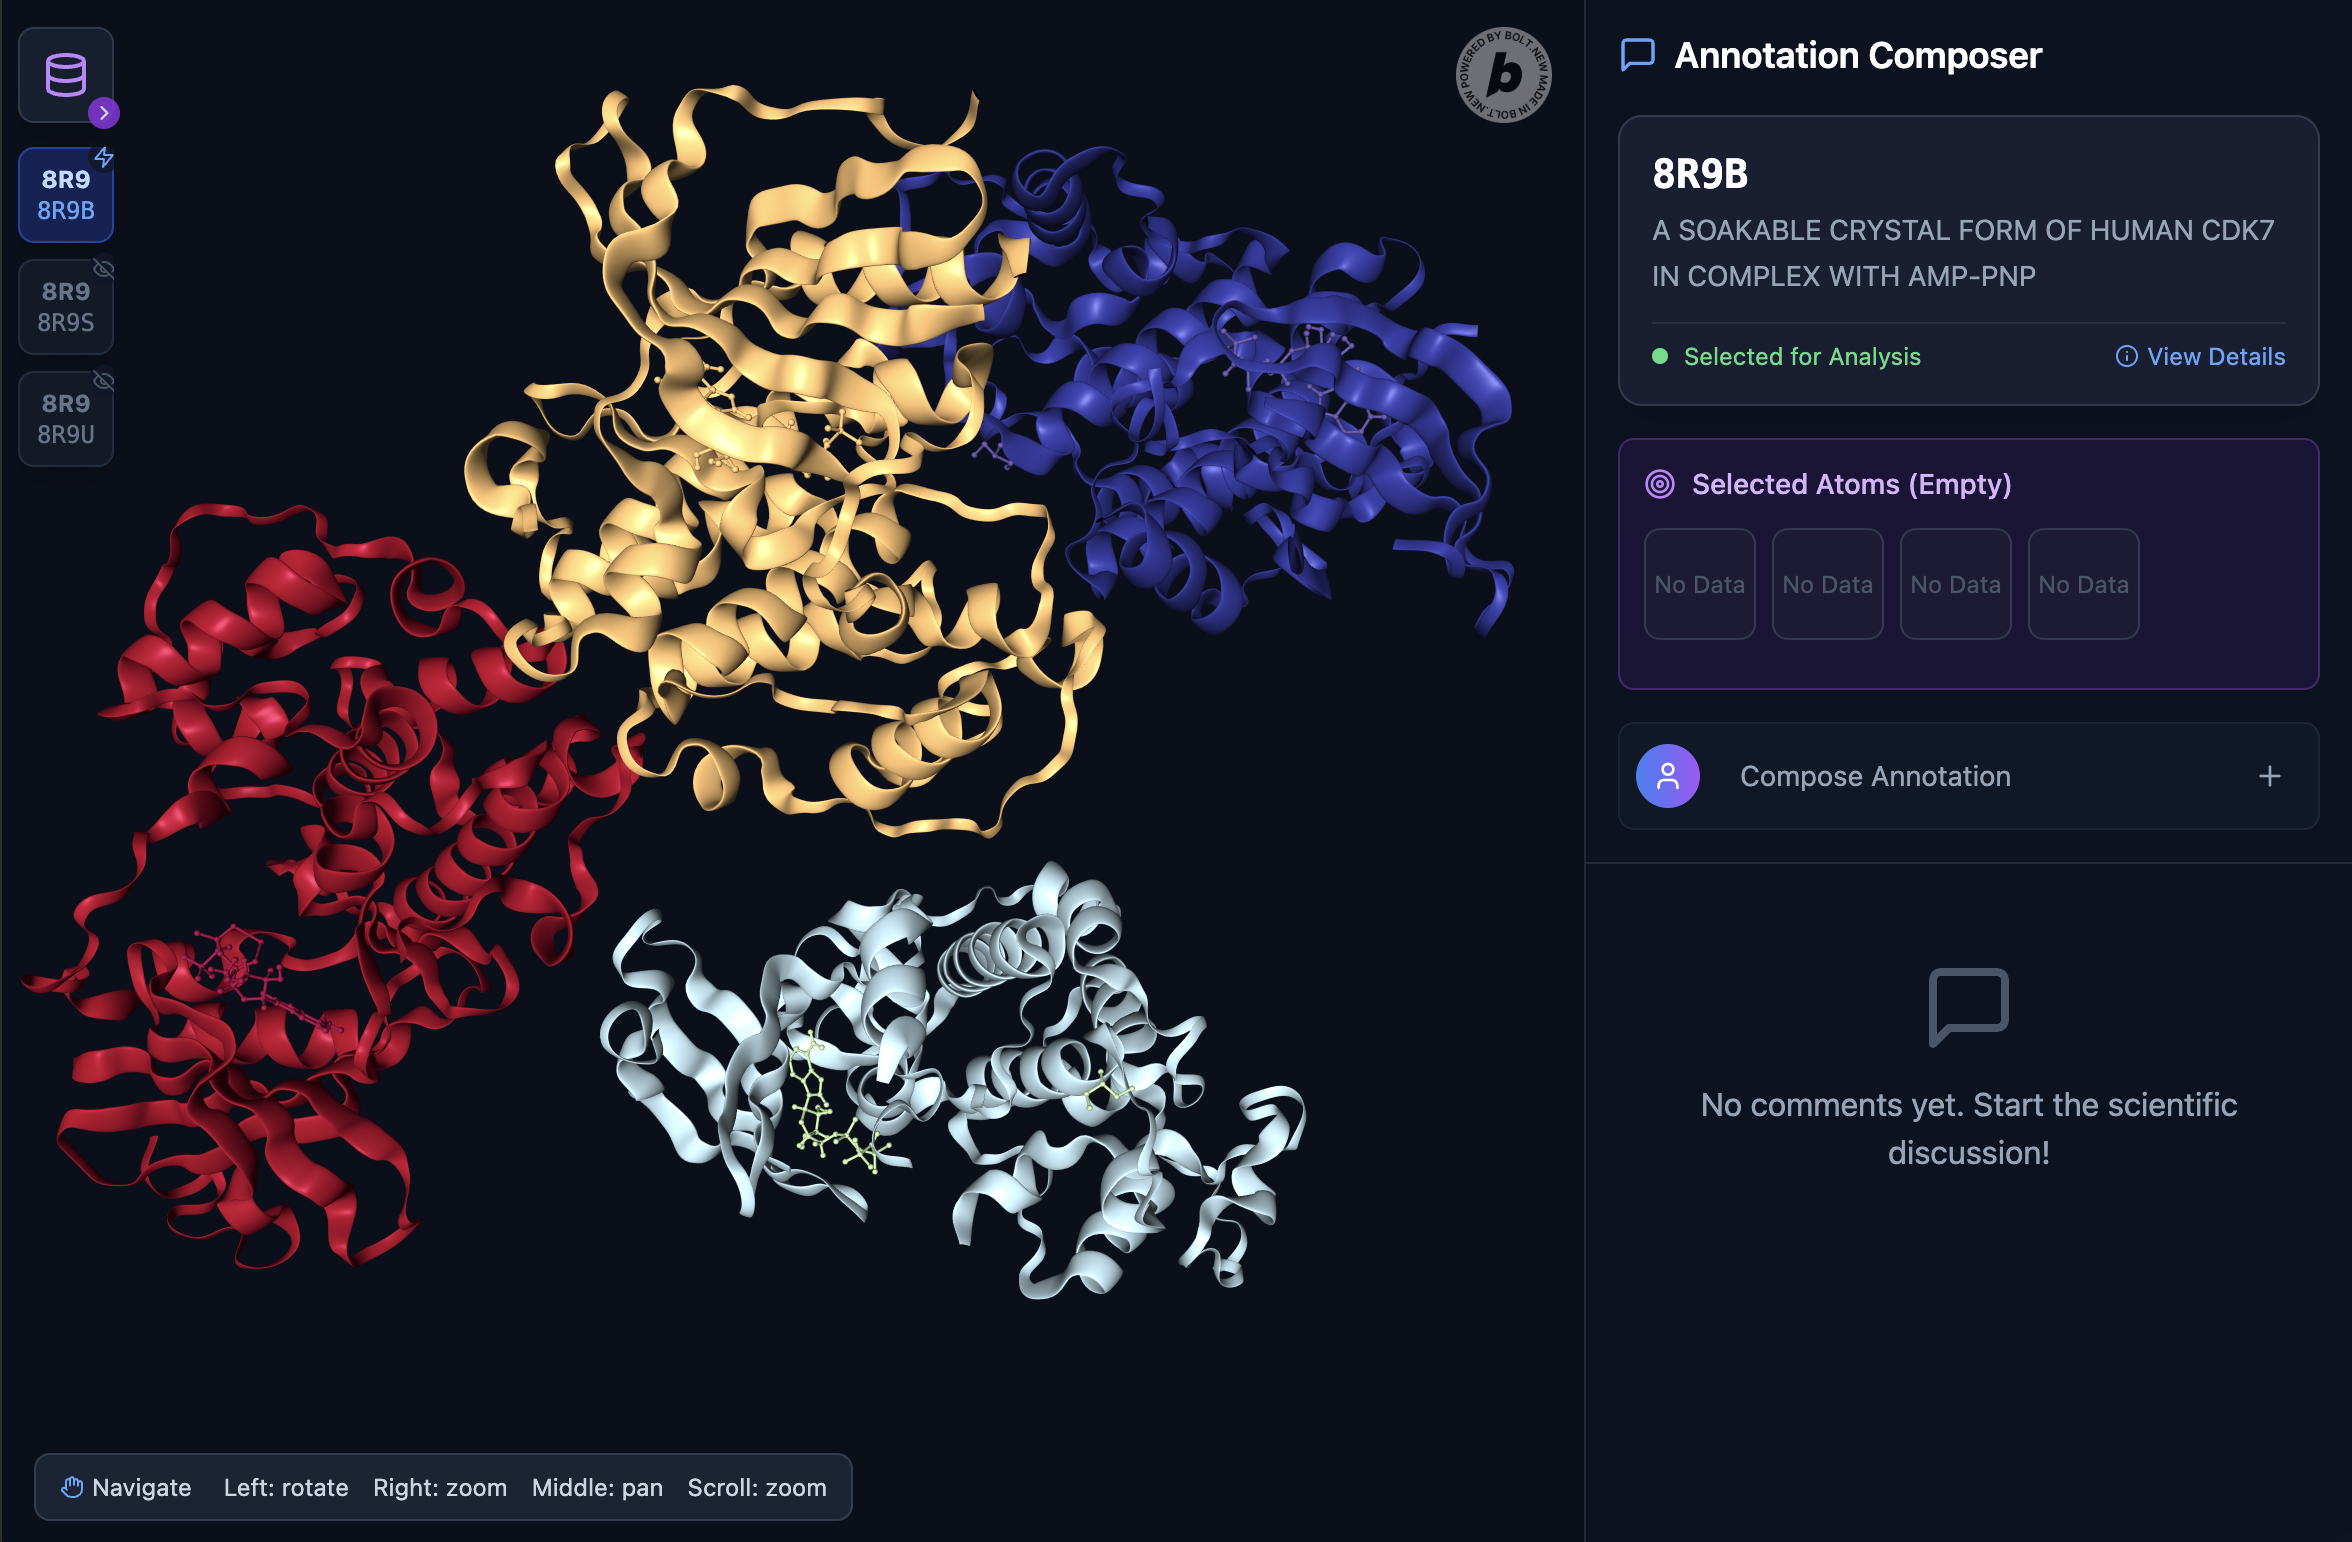2352x1542 pixels.
Task: Click the info icon beside View Details
Action: [x=2127, y=357]
